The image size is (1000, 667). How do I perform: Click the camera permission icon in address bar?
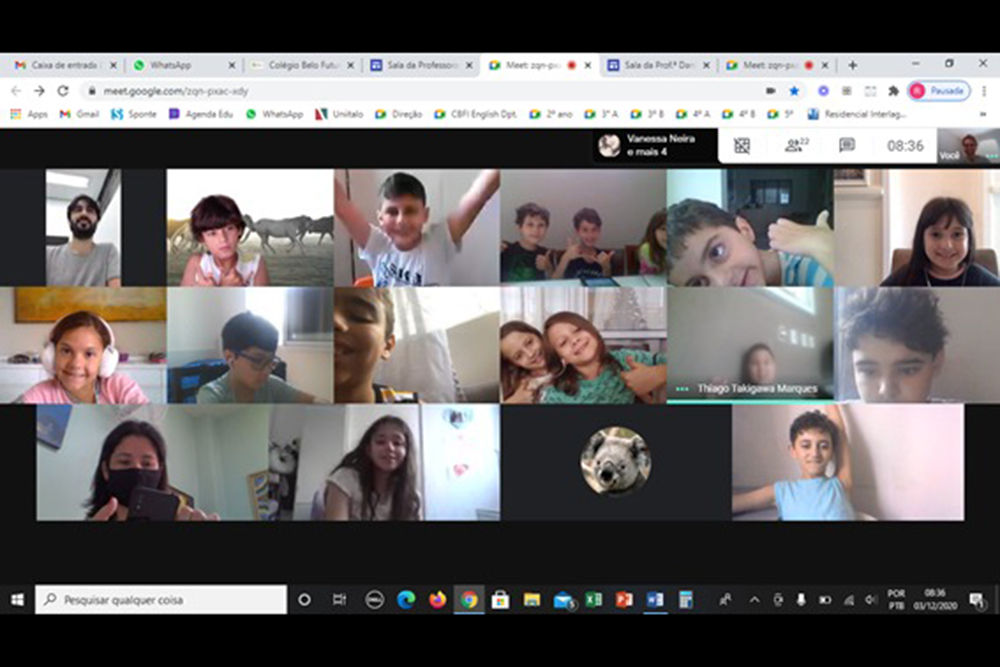770,91
